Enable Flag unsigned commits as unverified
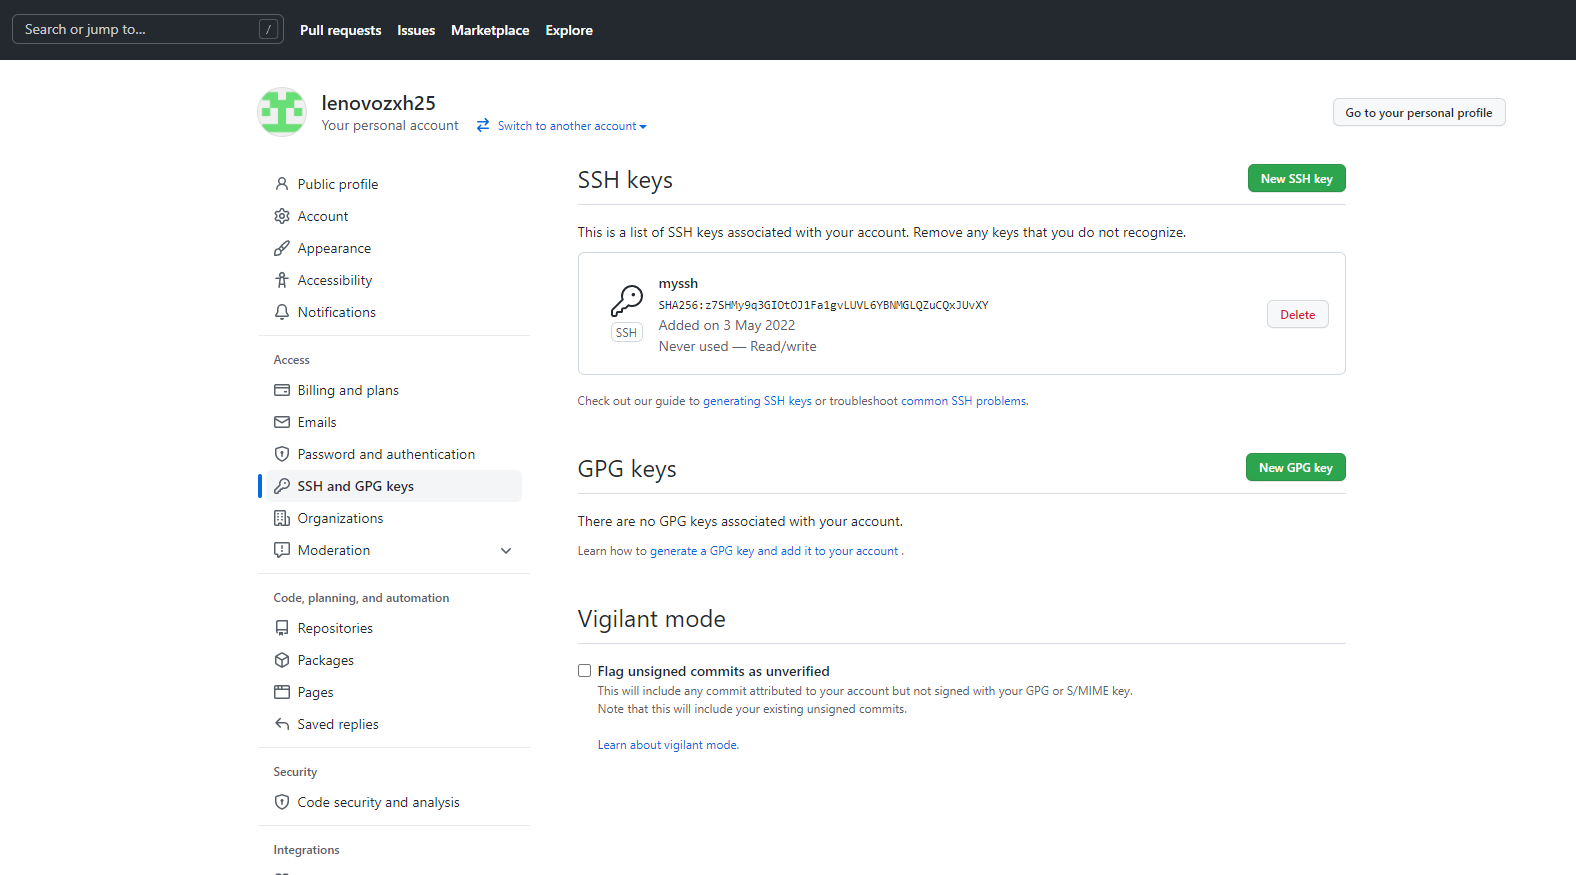 click(585, 671)
